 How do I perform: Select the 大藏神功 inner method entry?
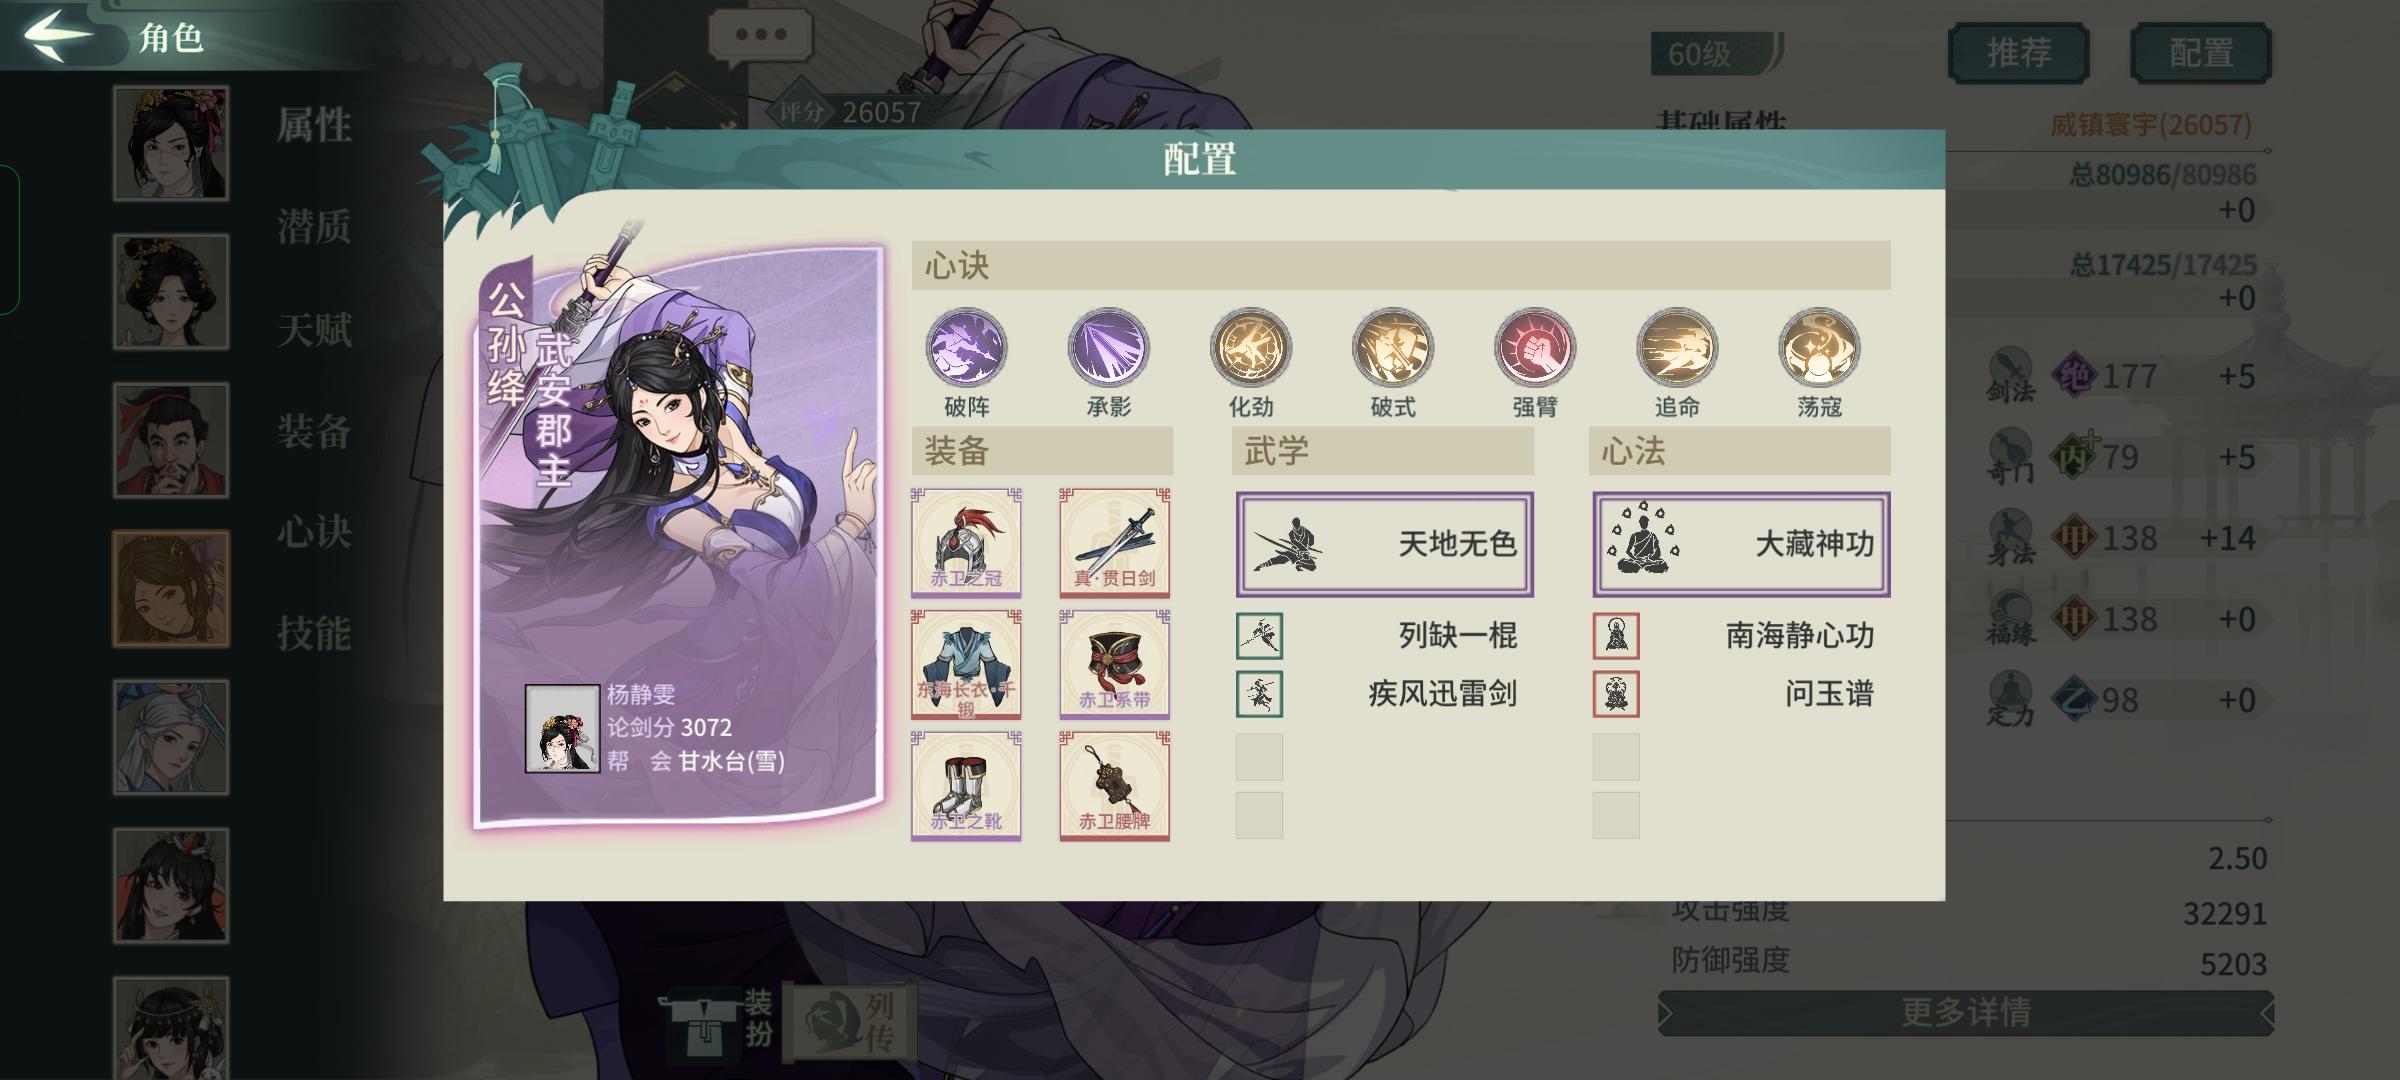coord(1741,544)
